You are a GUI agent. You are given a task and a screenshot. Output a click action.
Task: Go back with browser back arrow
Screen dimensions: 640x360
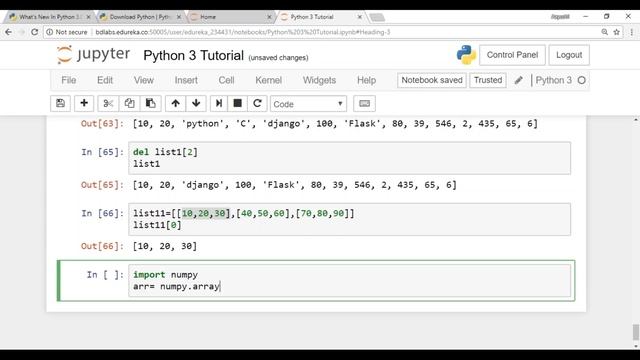[9, 32]
